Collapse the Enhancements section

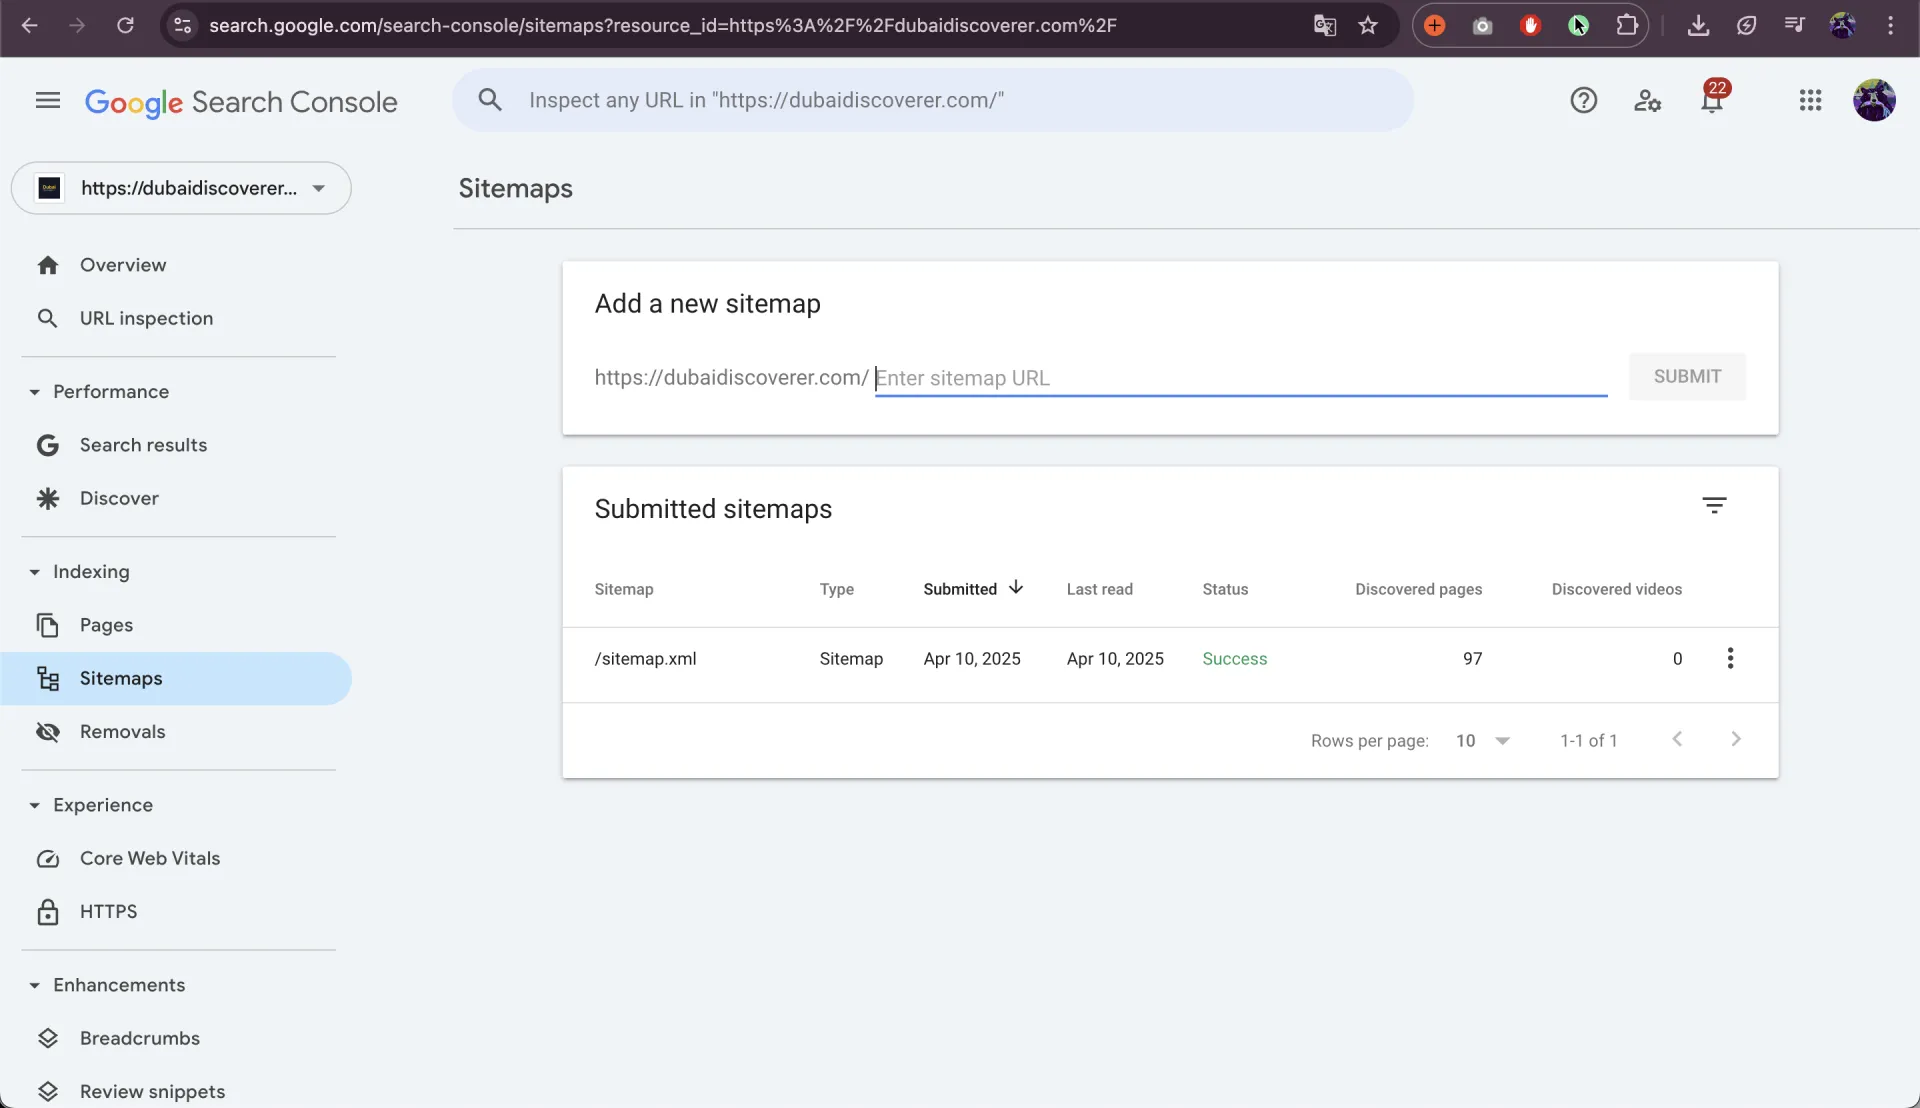34,985
